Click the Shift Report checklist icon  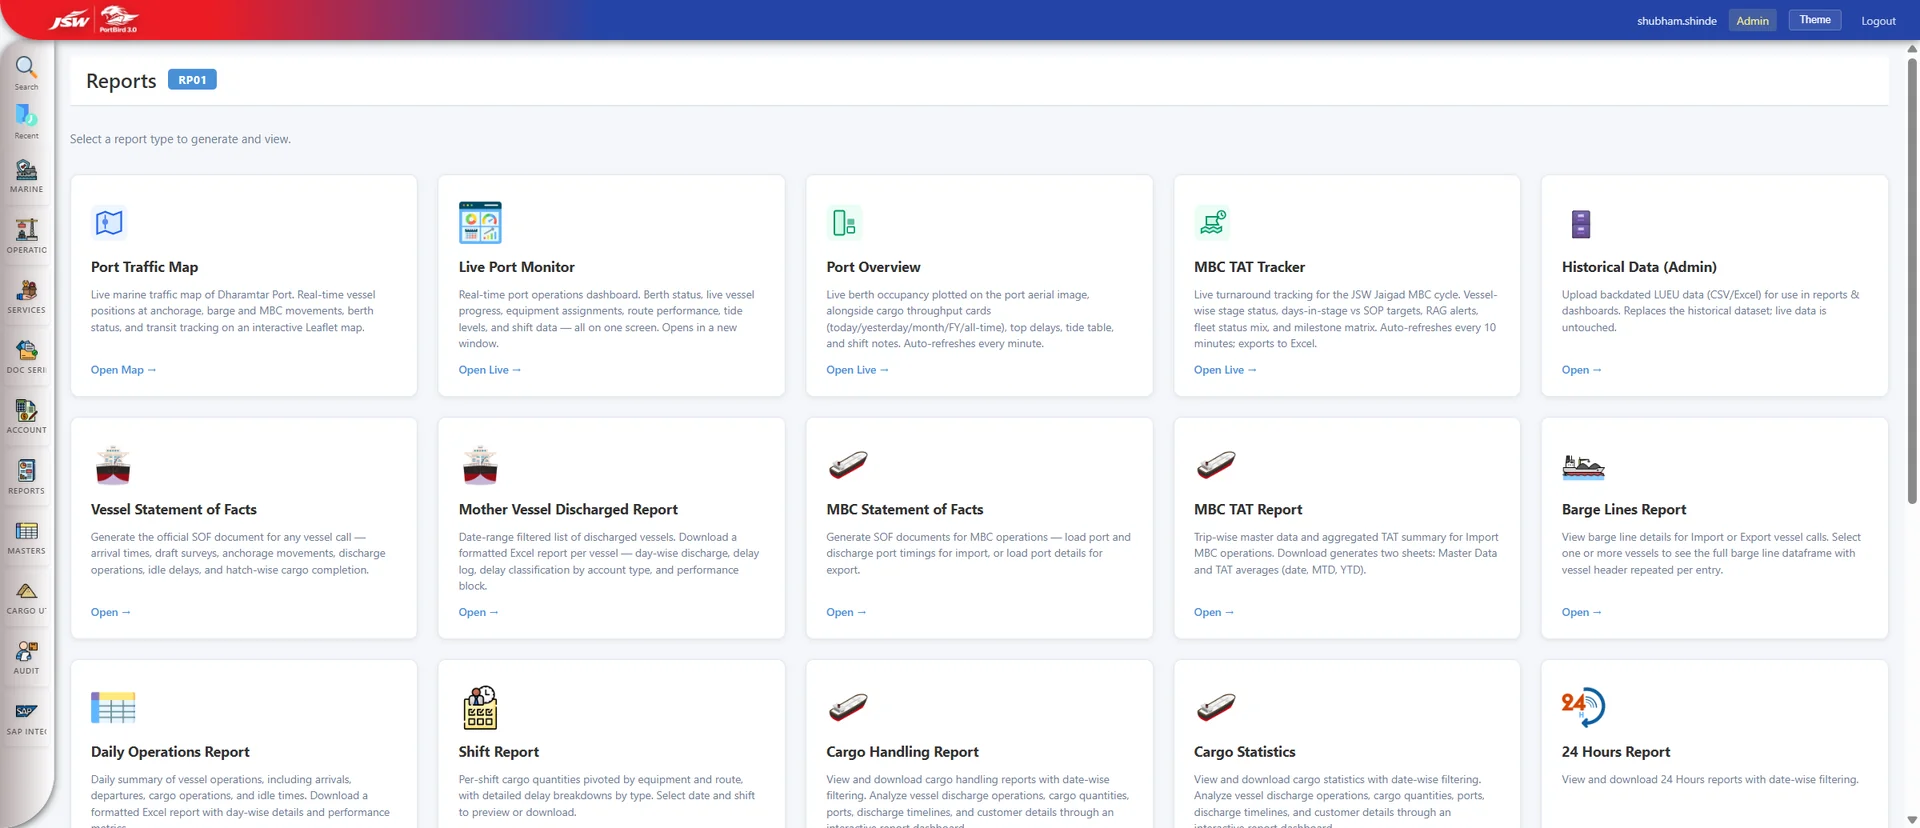(x=480, y=707)
